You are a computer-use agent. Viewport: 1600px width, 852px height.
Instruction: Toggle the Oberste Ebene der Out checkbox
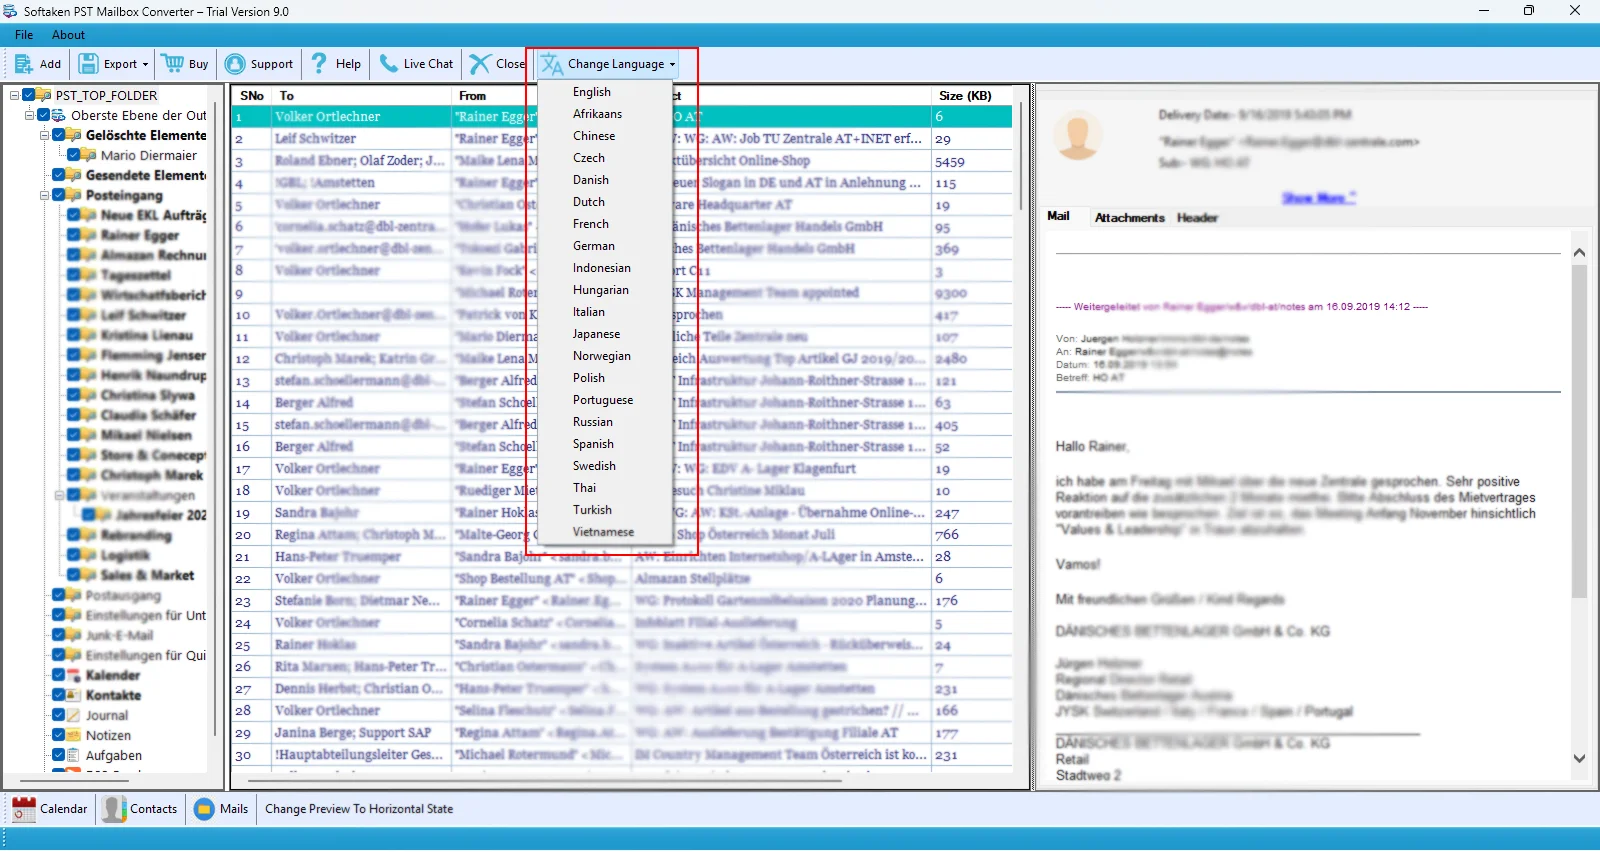[x=44, y=115]
